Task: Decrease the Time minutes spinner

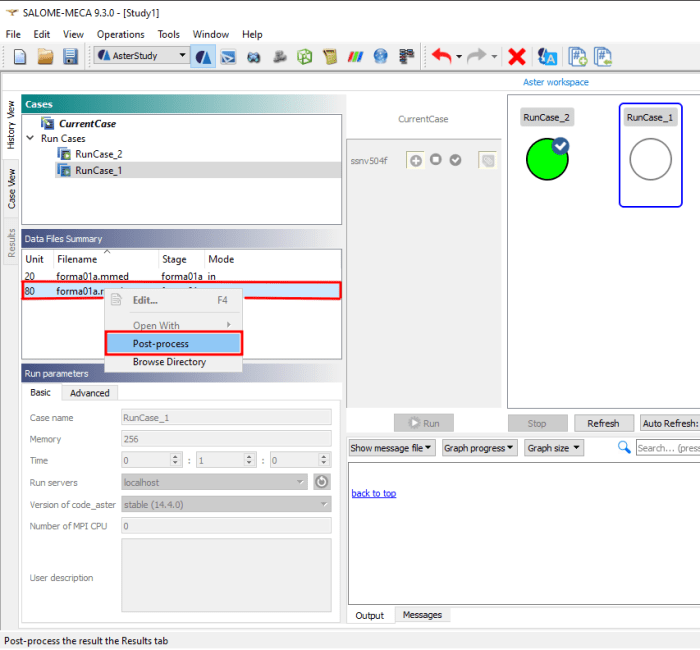Action: (x=250, y=463)
